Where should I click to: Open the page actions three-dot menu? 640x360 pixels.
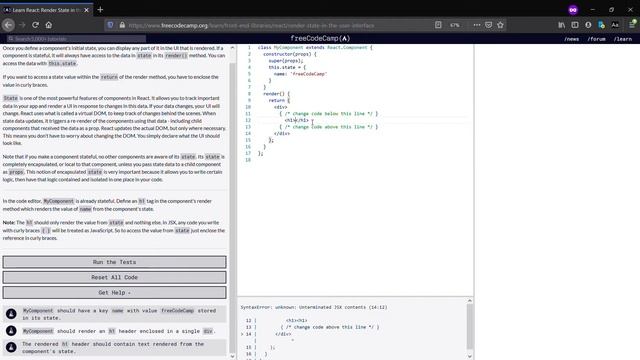click(x=476, y=25)
